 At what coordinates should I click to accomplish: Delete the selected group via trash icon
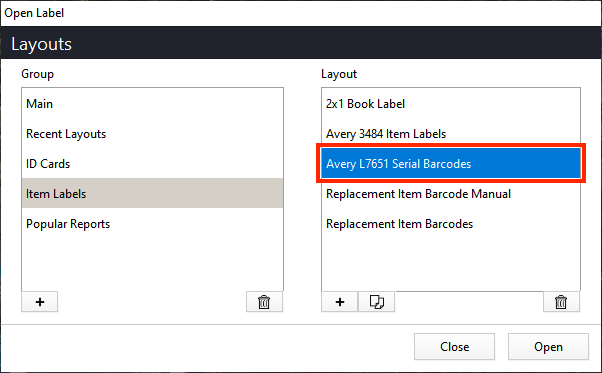(264, 302)
